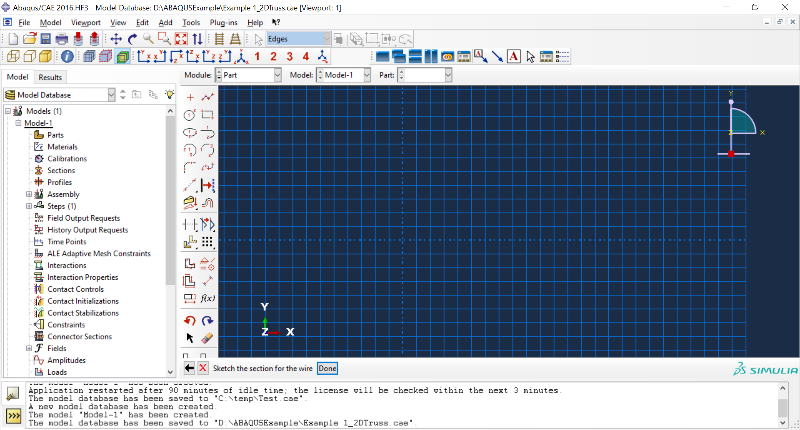Open the Viewport menu

tap(86, 22)
